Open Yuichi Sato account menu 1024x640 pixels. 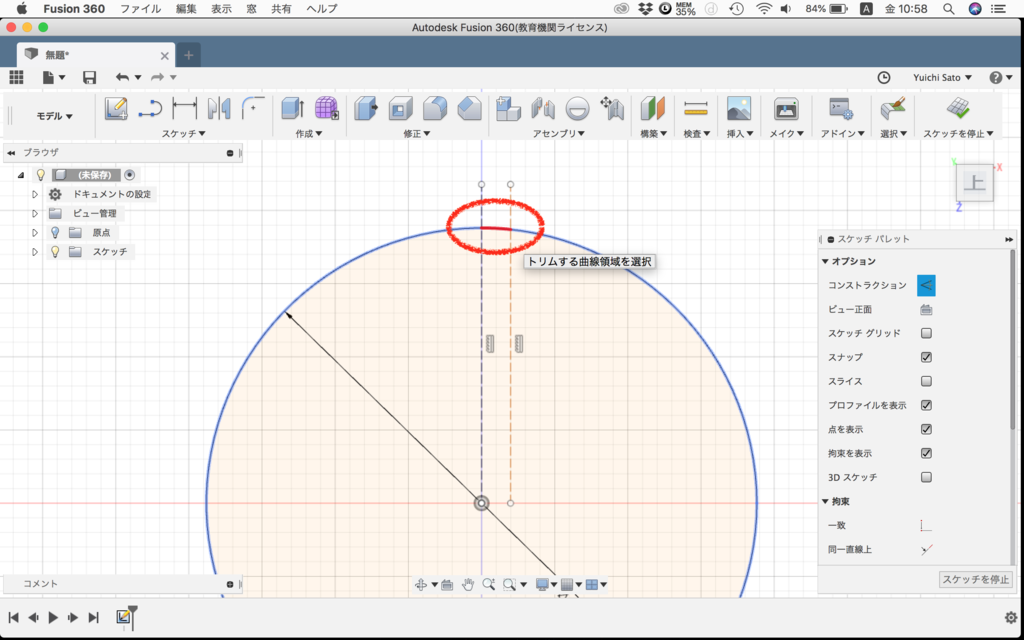[x=942, y=78]
